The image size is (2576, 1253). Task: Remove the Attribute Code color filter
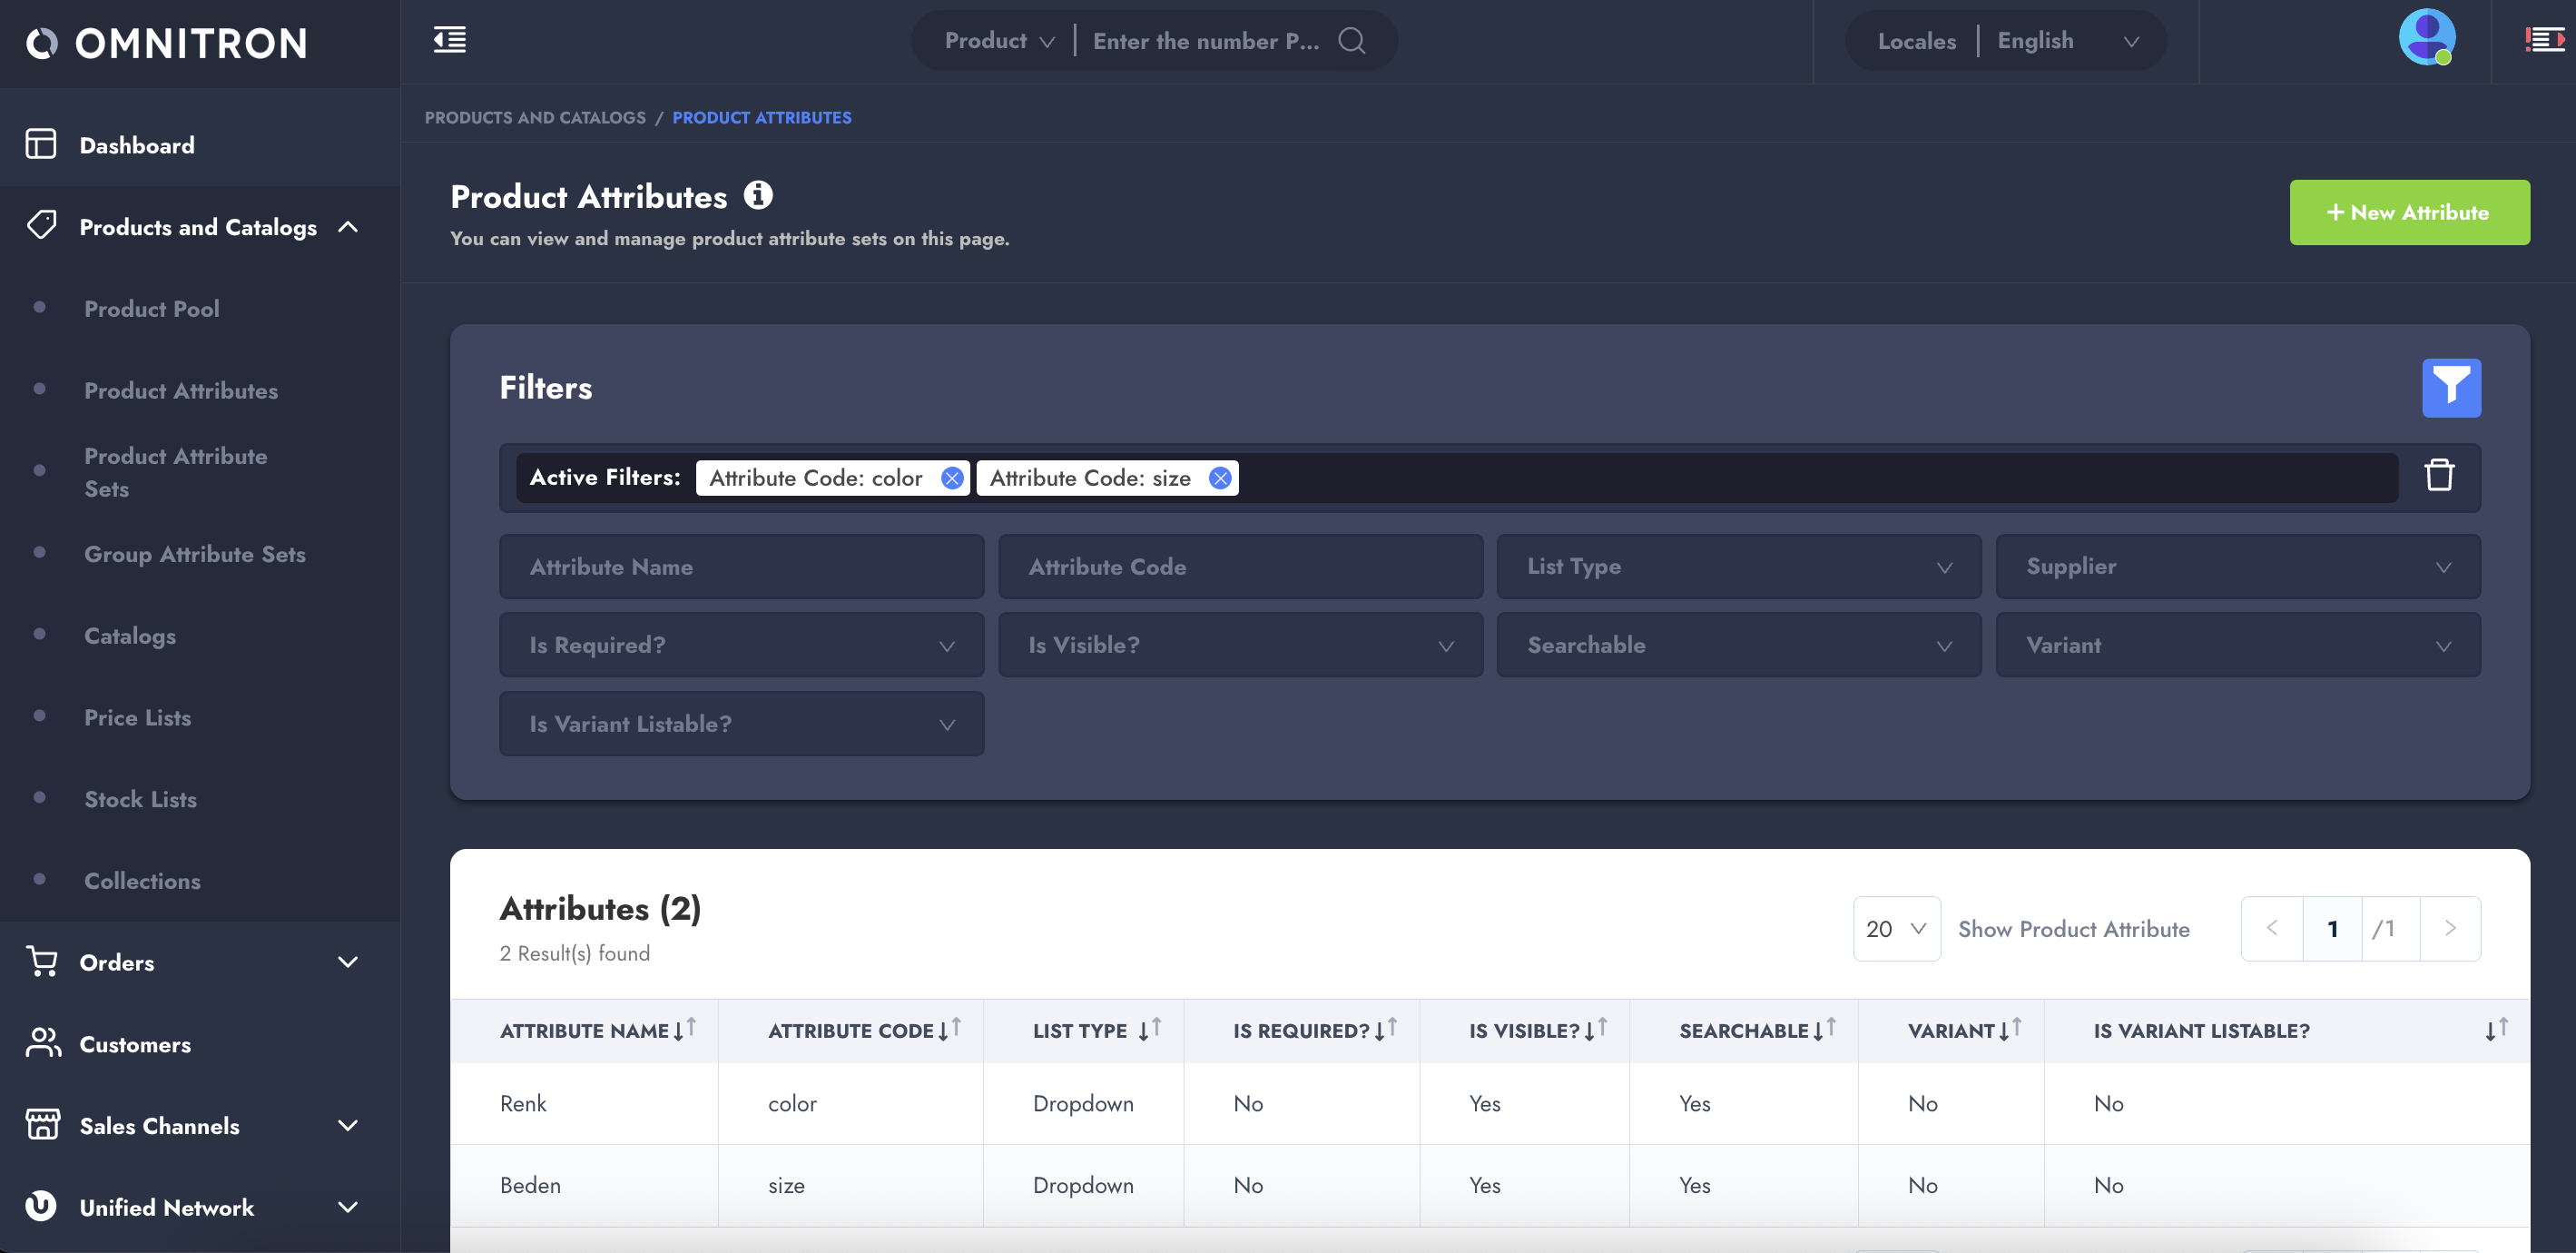pyautogui.click(x=952, y=478)
